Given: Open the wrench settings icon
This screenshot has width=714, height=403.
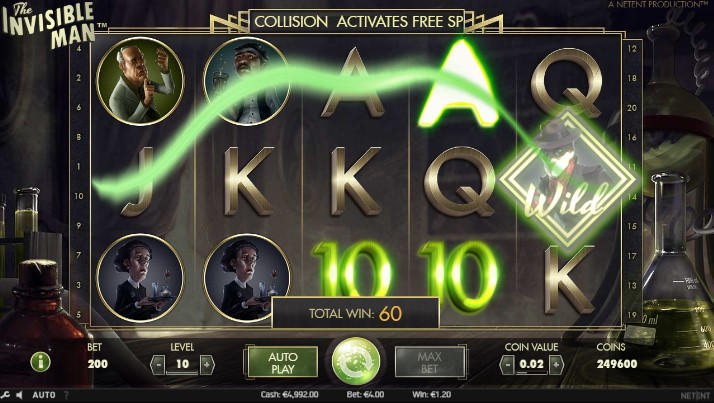Looking at the screenshot, I should tap(5, 395).
